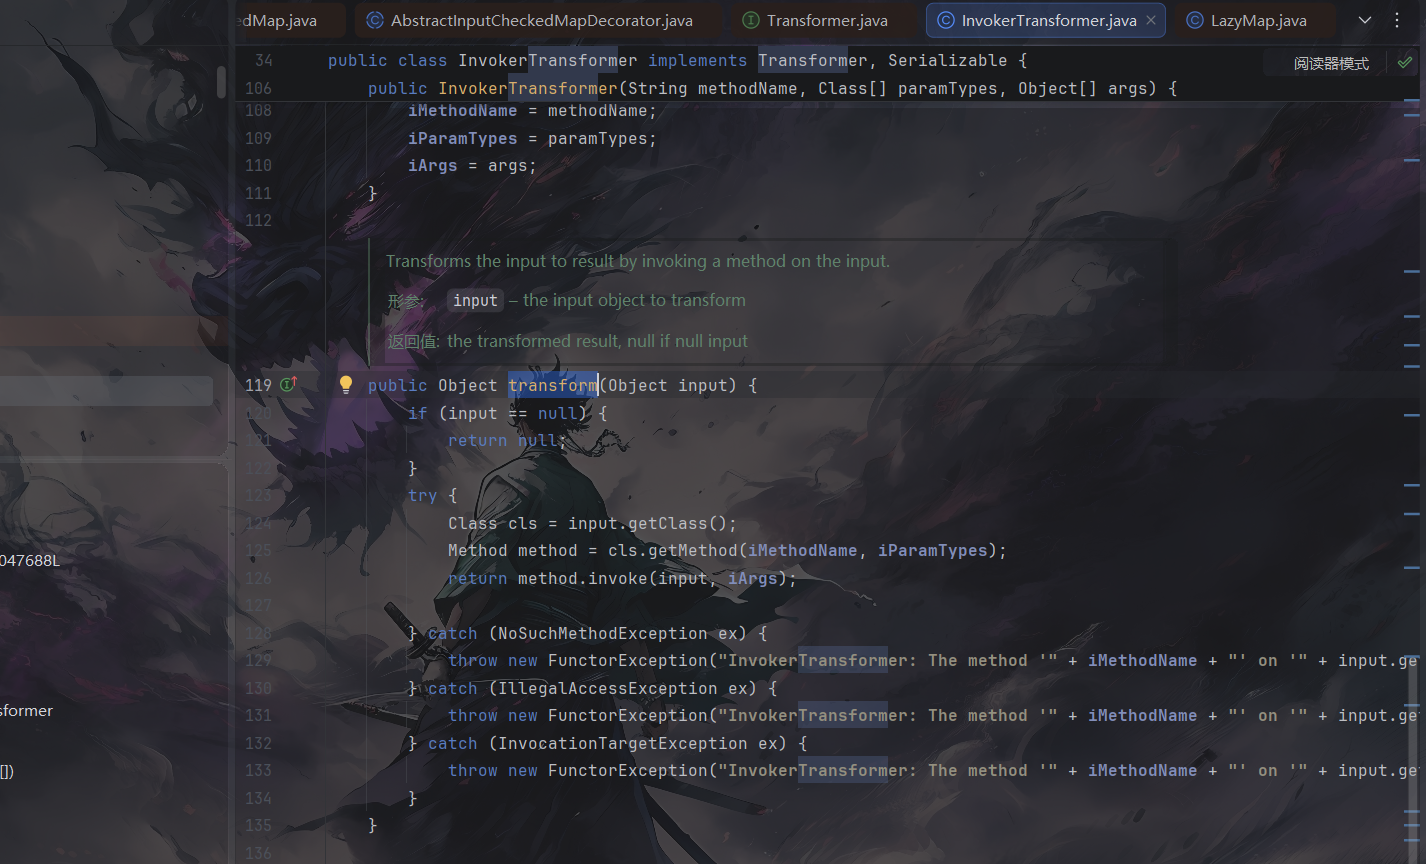
Task: Click the 'iParamTypes = paramTypes;' assignment
Action: tap(532, 138)
